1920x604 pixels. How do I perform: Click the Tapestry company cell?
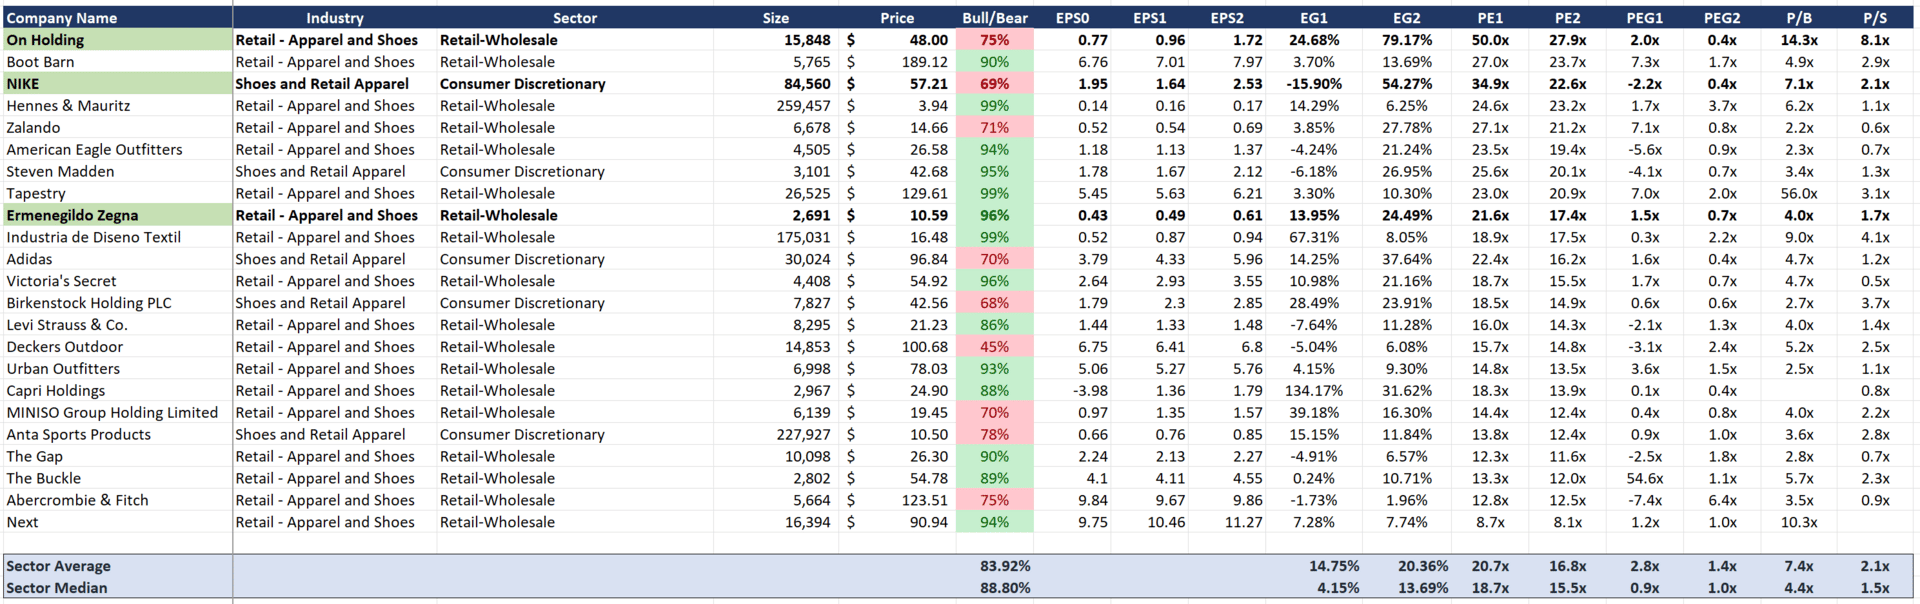(118, 194)
